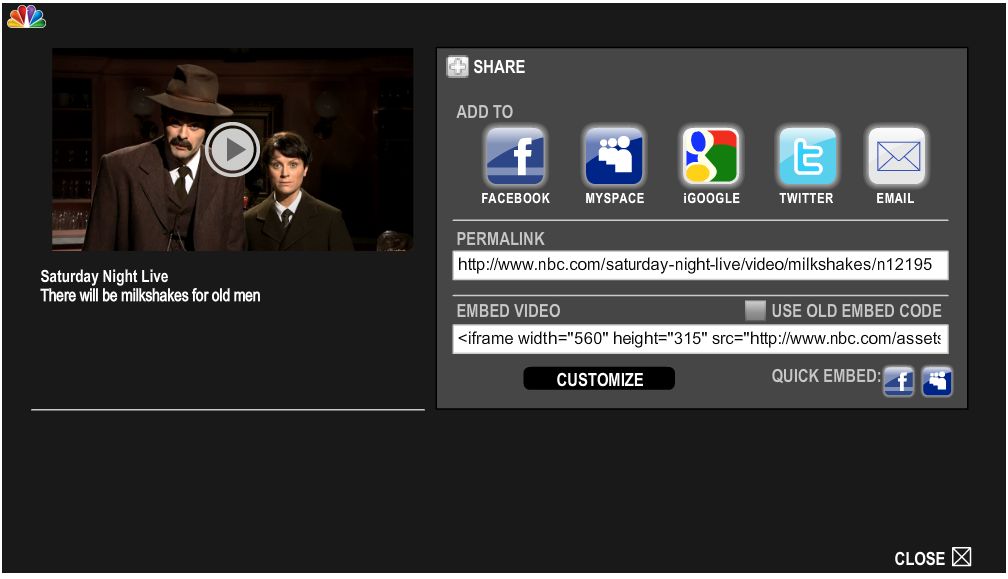Screen dimensions: 1008x579
Task: Use the Facebook quick embed icon
Action: point(898,380)
